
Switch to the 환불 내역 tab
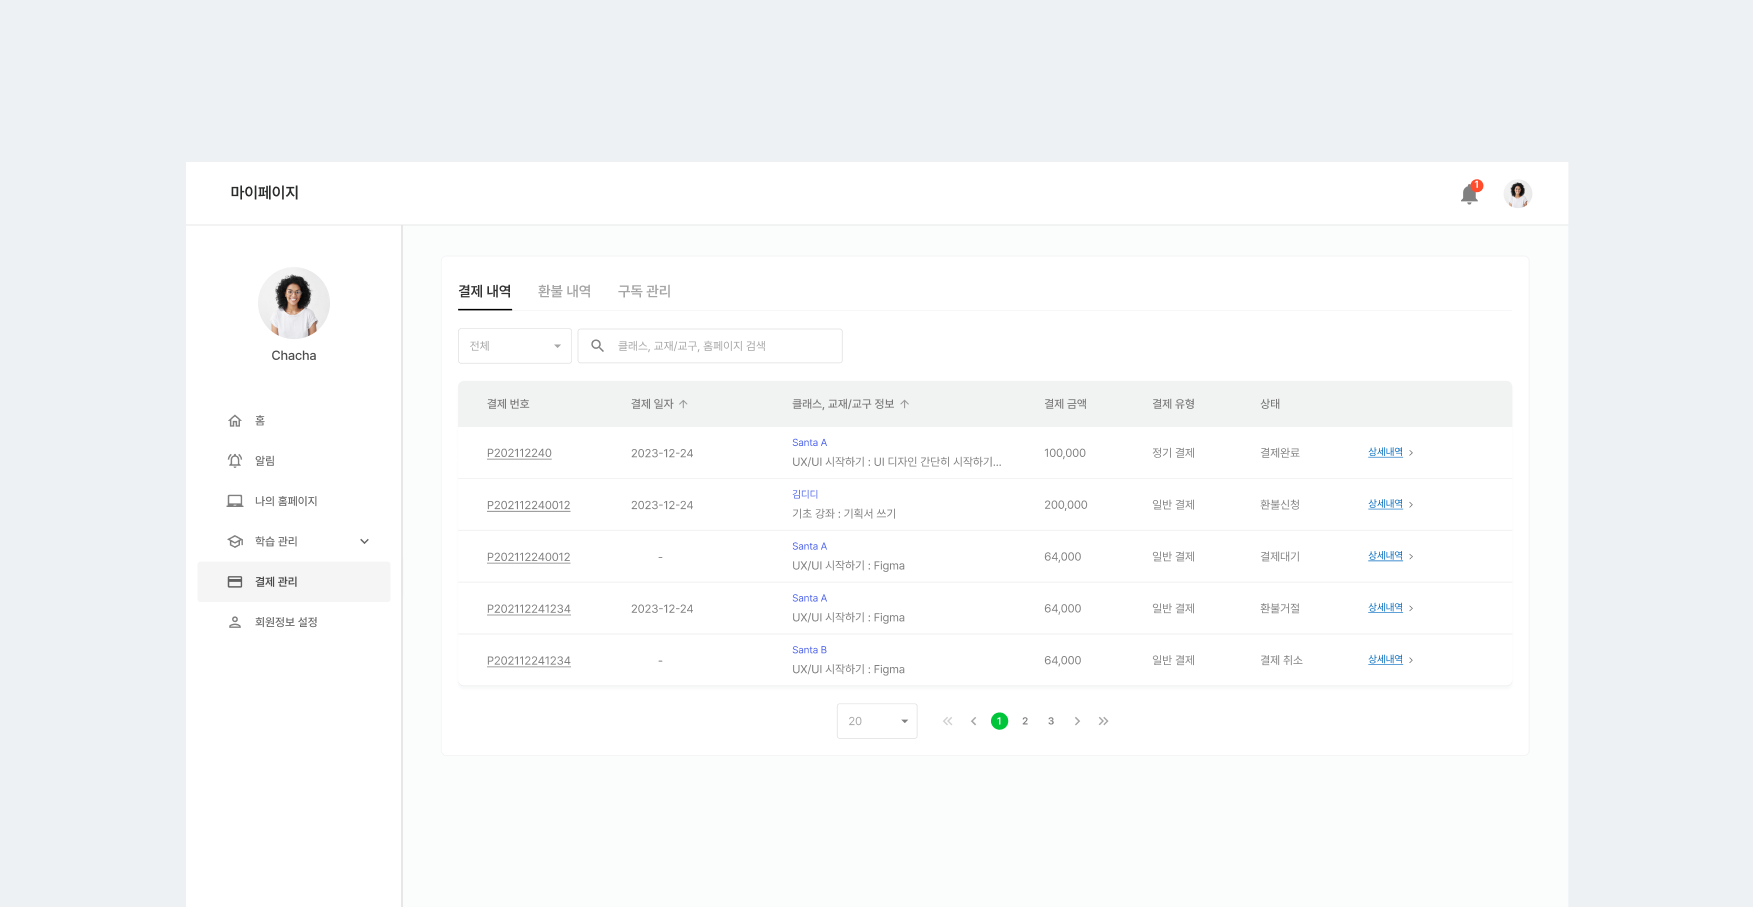point(564,291)
